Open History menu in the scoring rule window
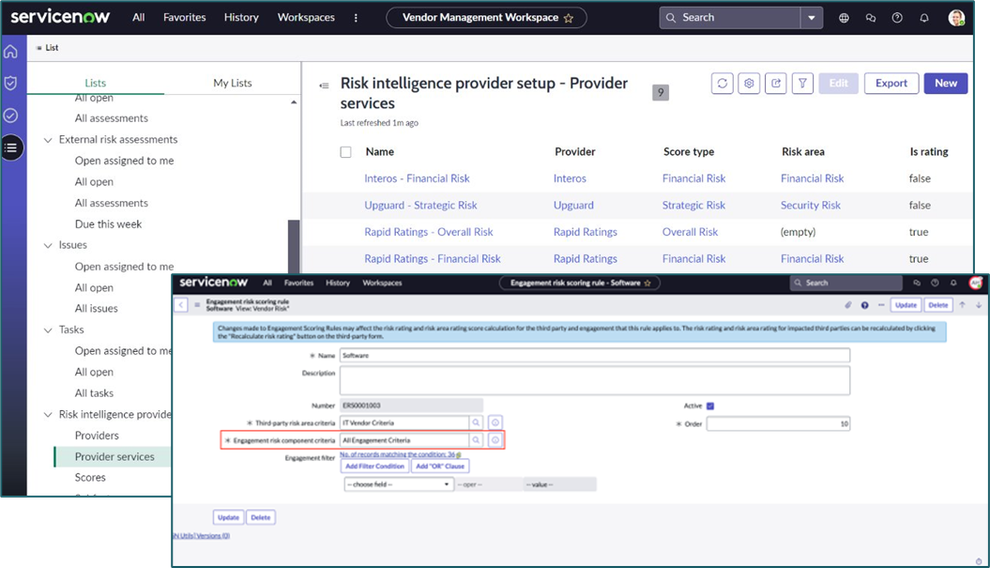The height and width of the screenshot is (568, 990). (338, 283)
